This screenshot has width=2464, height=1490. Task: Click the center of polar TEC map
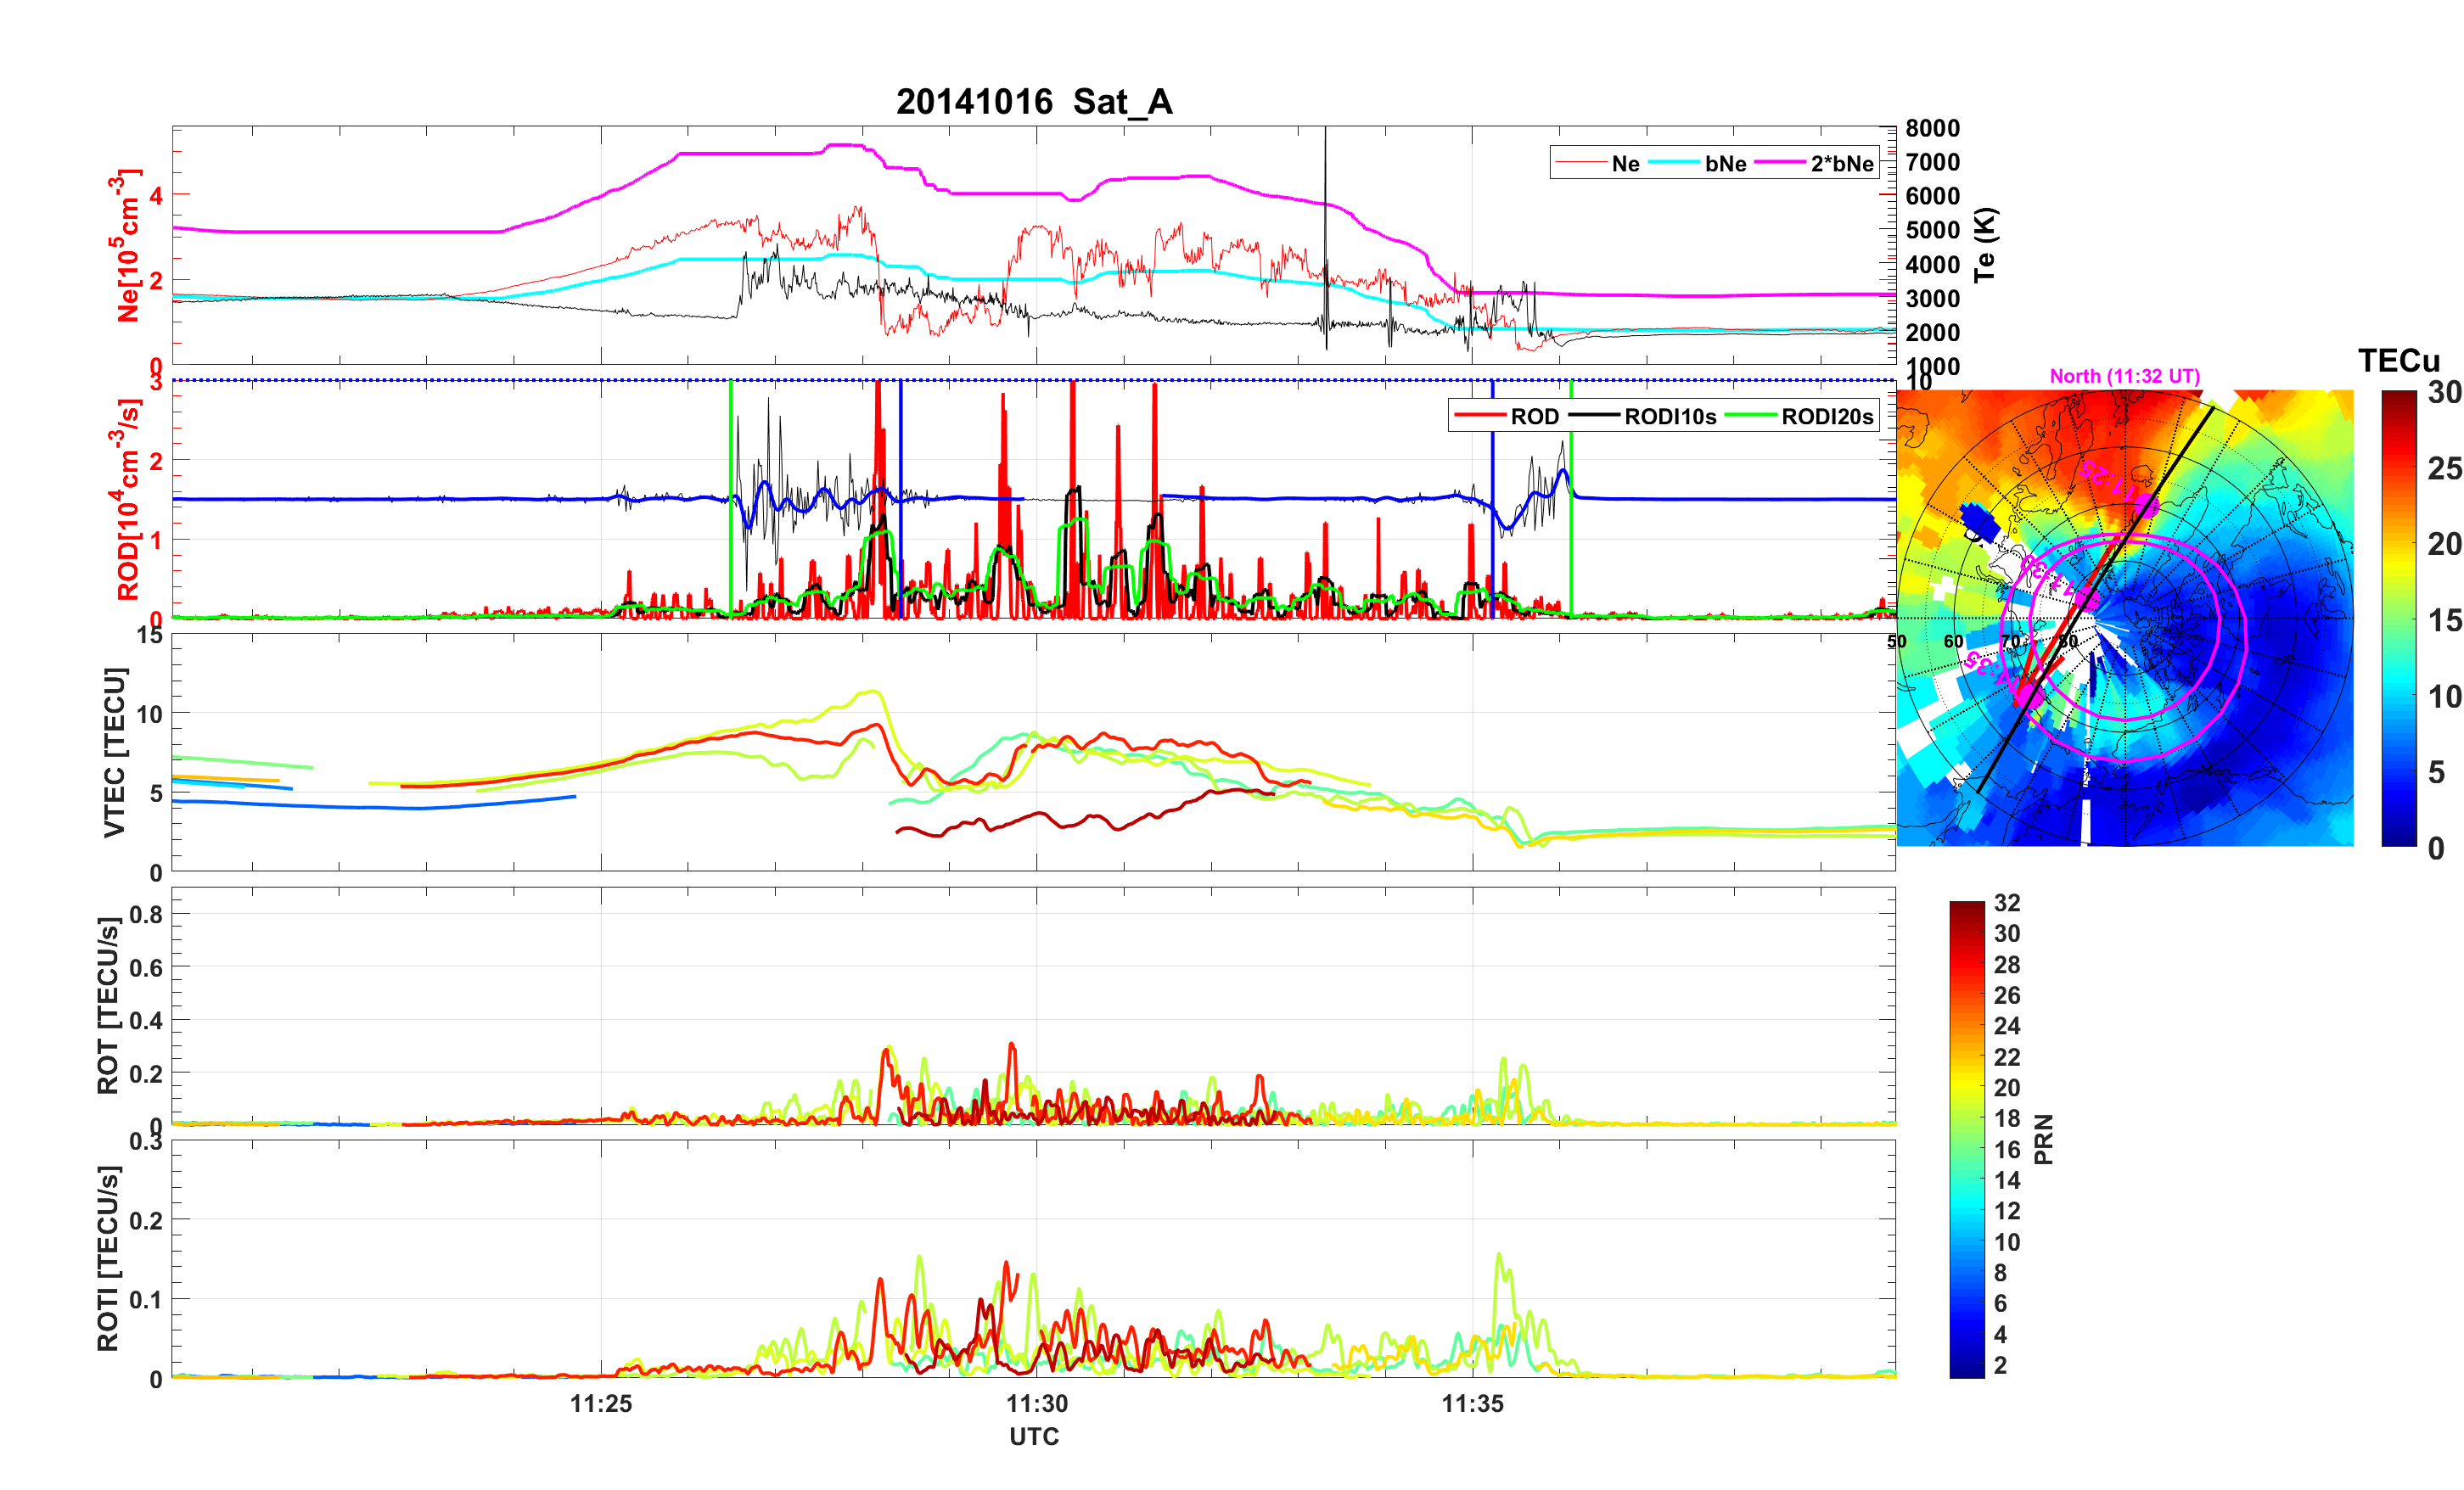pos(2124,618)
